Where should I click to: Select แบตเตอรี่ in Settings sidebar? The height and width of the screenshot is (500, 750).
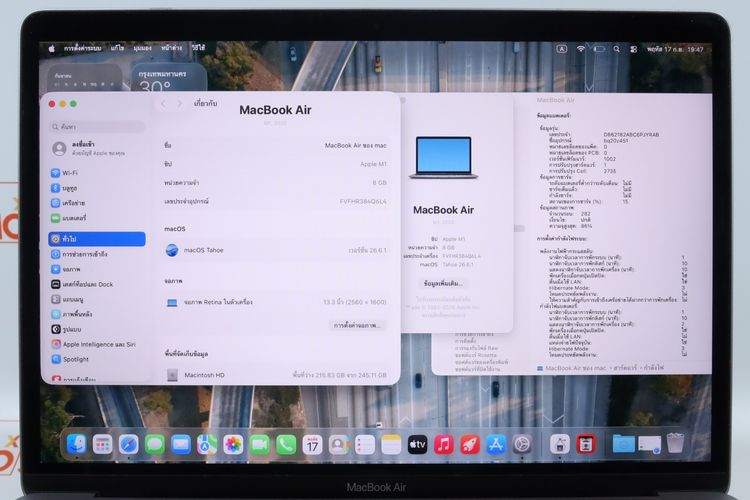(x=97, y=218)
